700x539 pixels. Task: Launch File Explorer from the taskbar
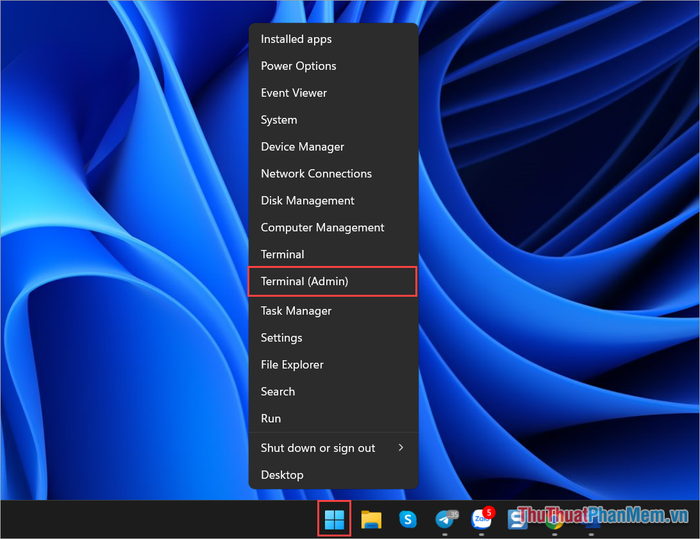point(371,519)
